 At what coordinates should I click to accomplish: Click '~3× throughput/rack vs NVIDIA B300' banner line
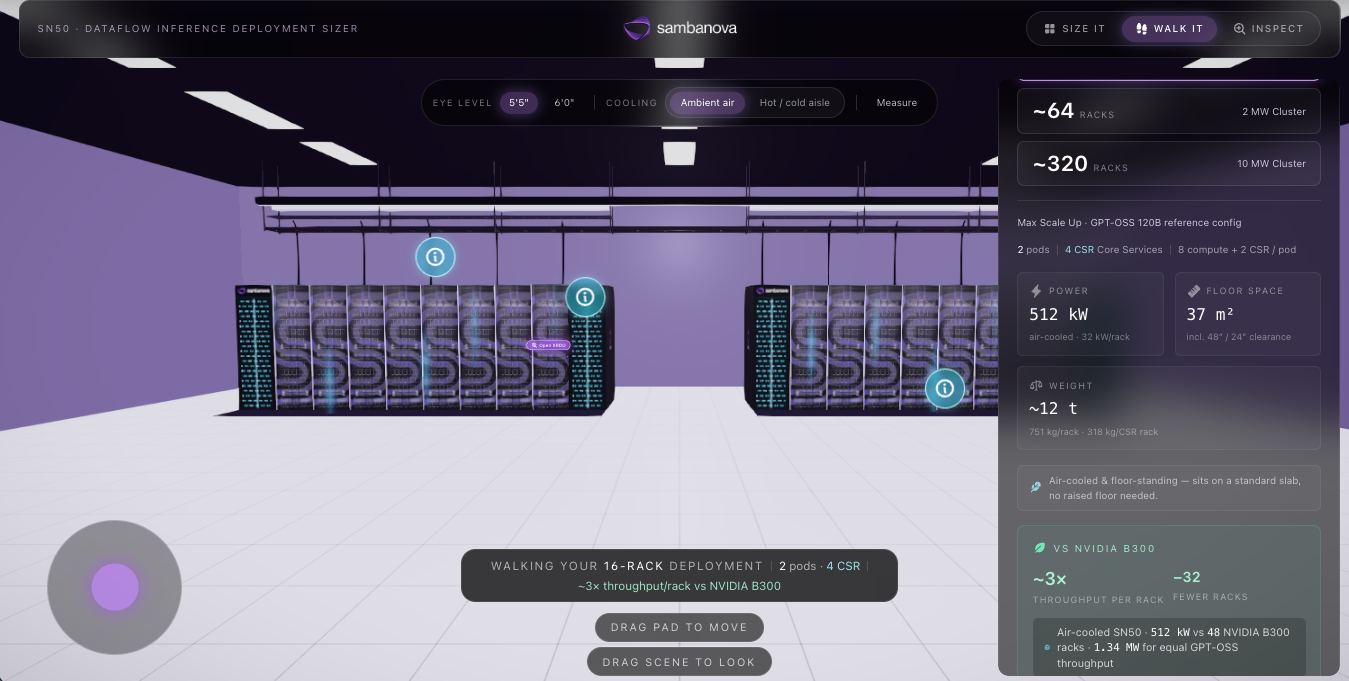point(679,586)
